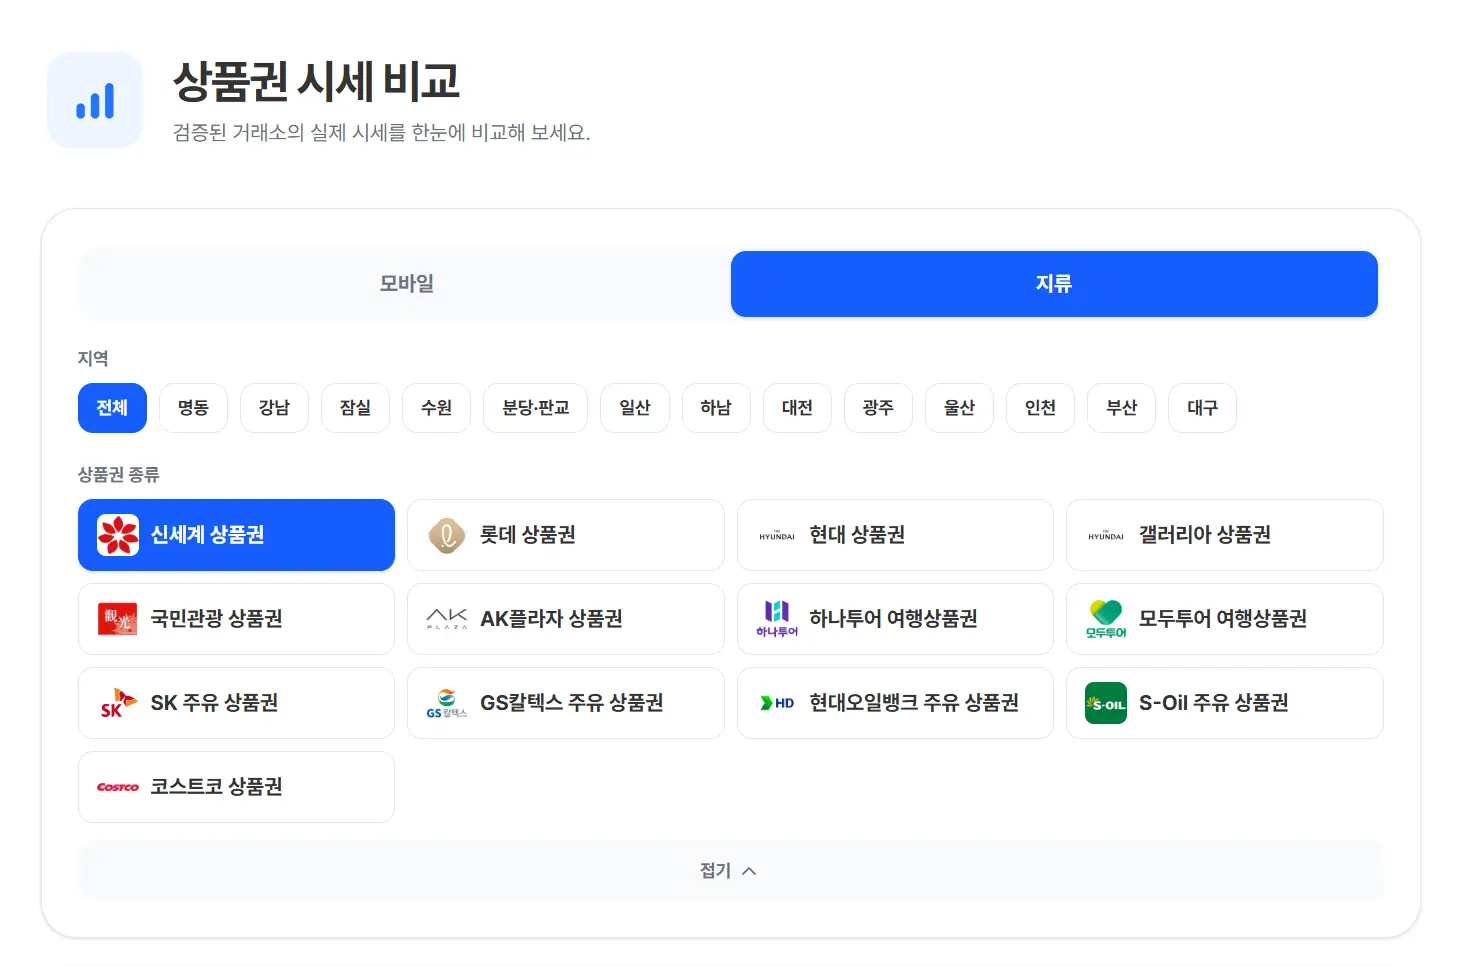Click the SK butterfly logo icon
1471x967 pixels.
pyautogui.click(x=118, y=703)
